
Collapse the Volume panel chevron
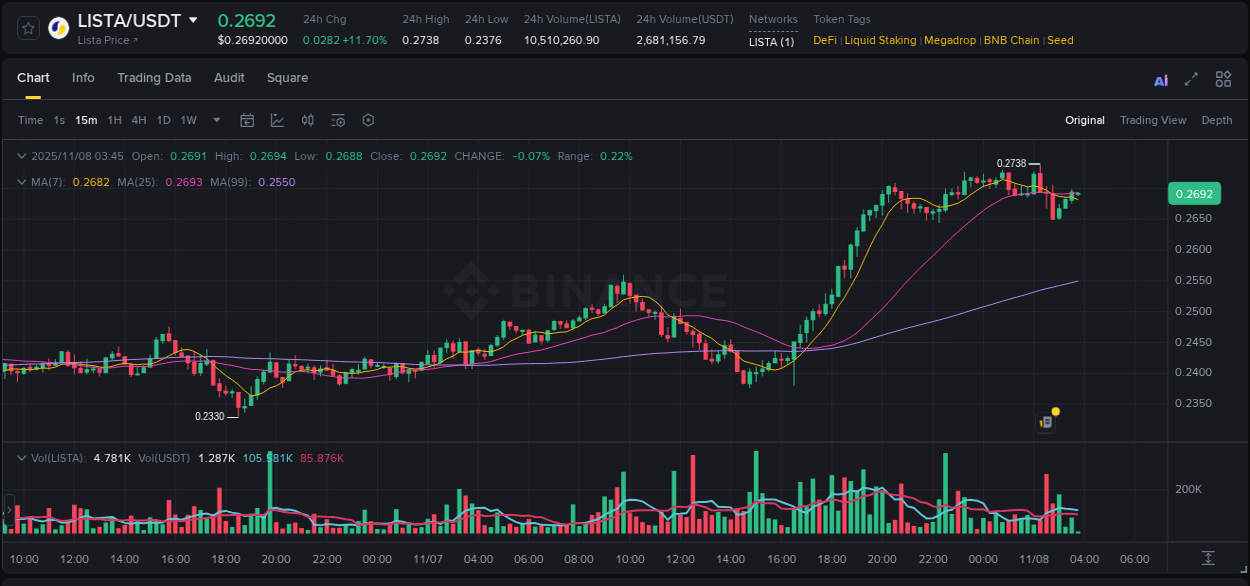coord(22,457)
